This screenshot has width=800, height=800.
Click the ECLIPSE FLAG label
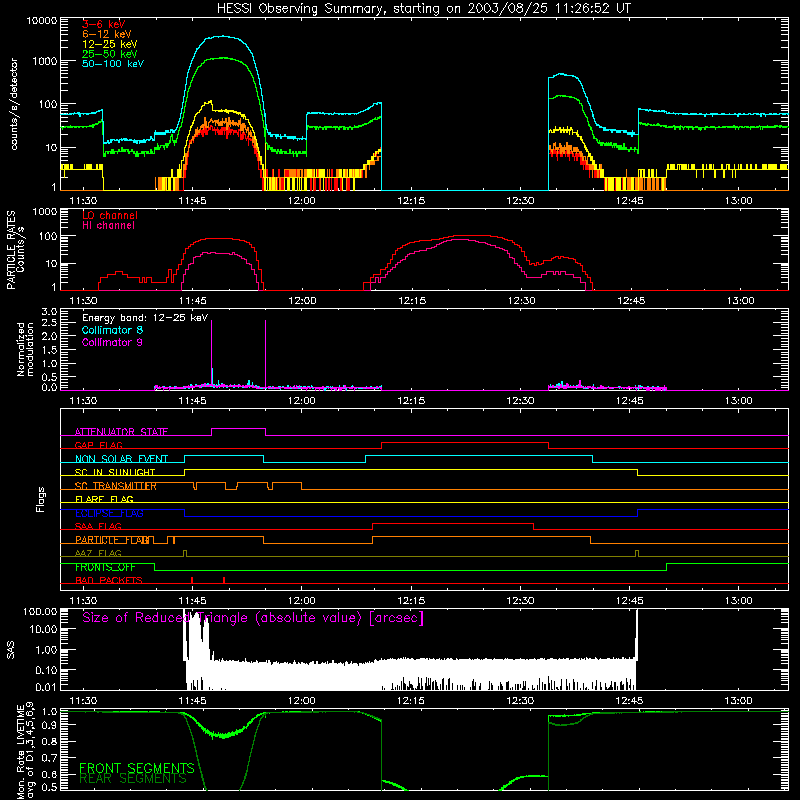(x=109, y=513)
